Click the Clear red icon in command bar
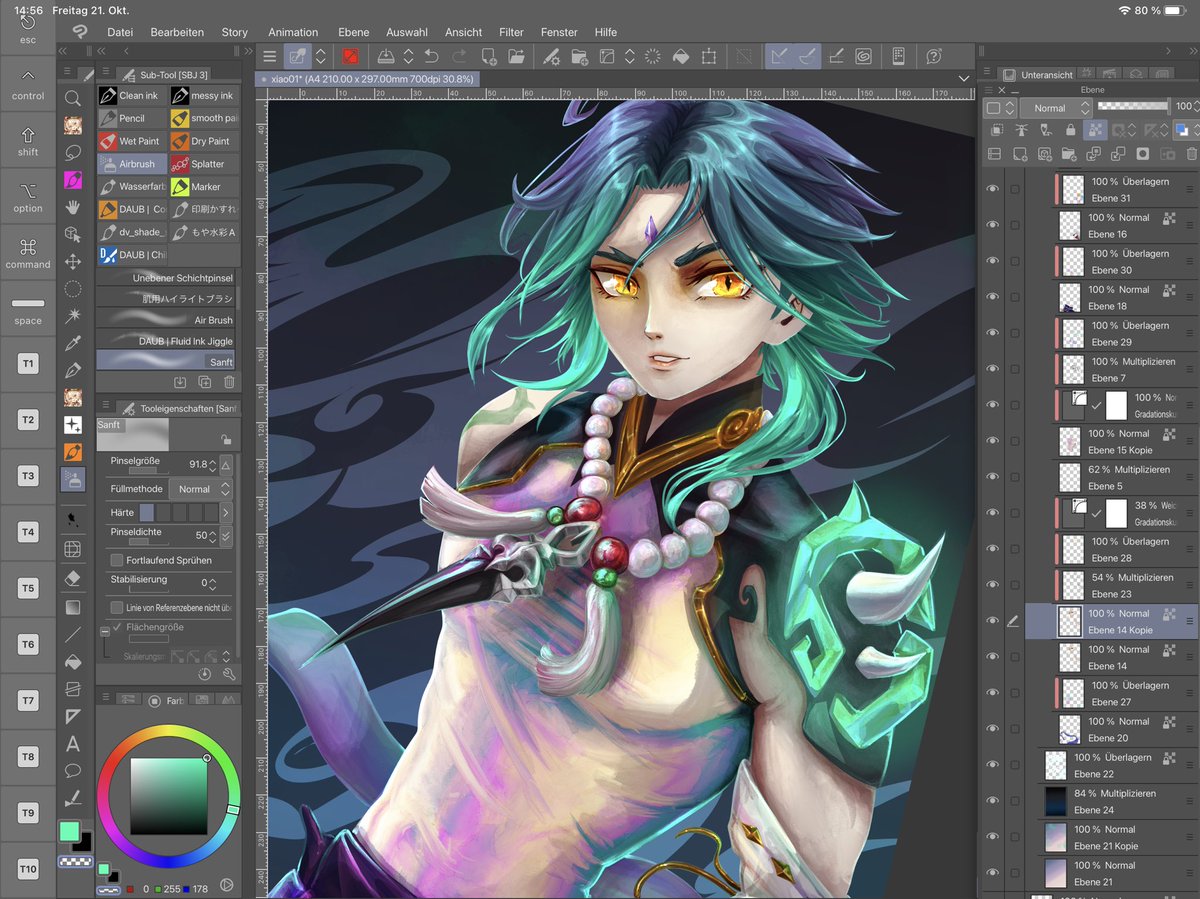This screenshot has height=899, width=1200. (x=350, y=57)
